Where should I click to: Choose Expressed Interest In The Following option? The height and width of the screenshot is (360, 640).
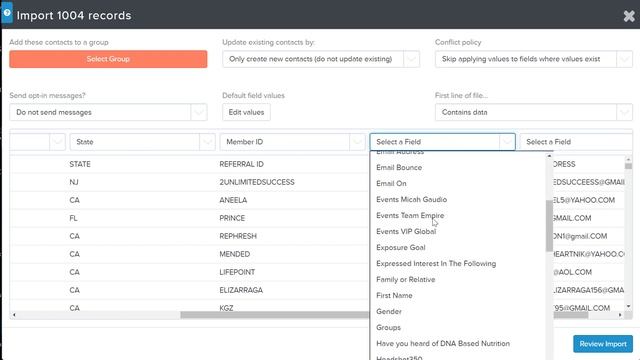436,264
